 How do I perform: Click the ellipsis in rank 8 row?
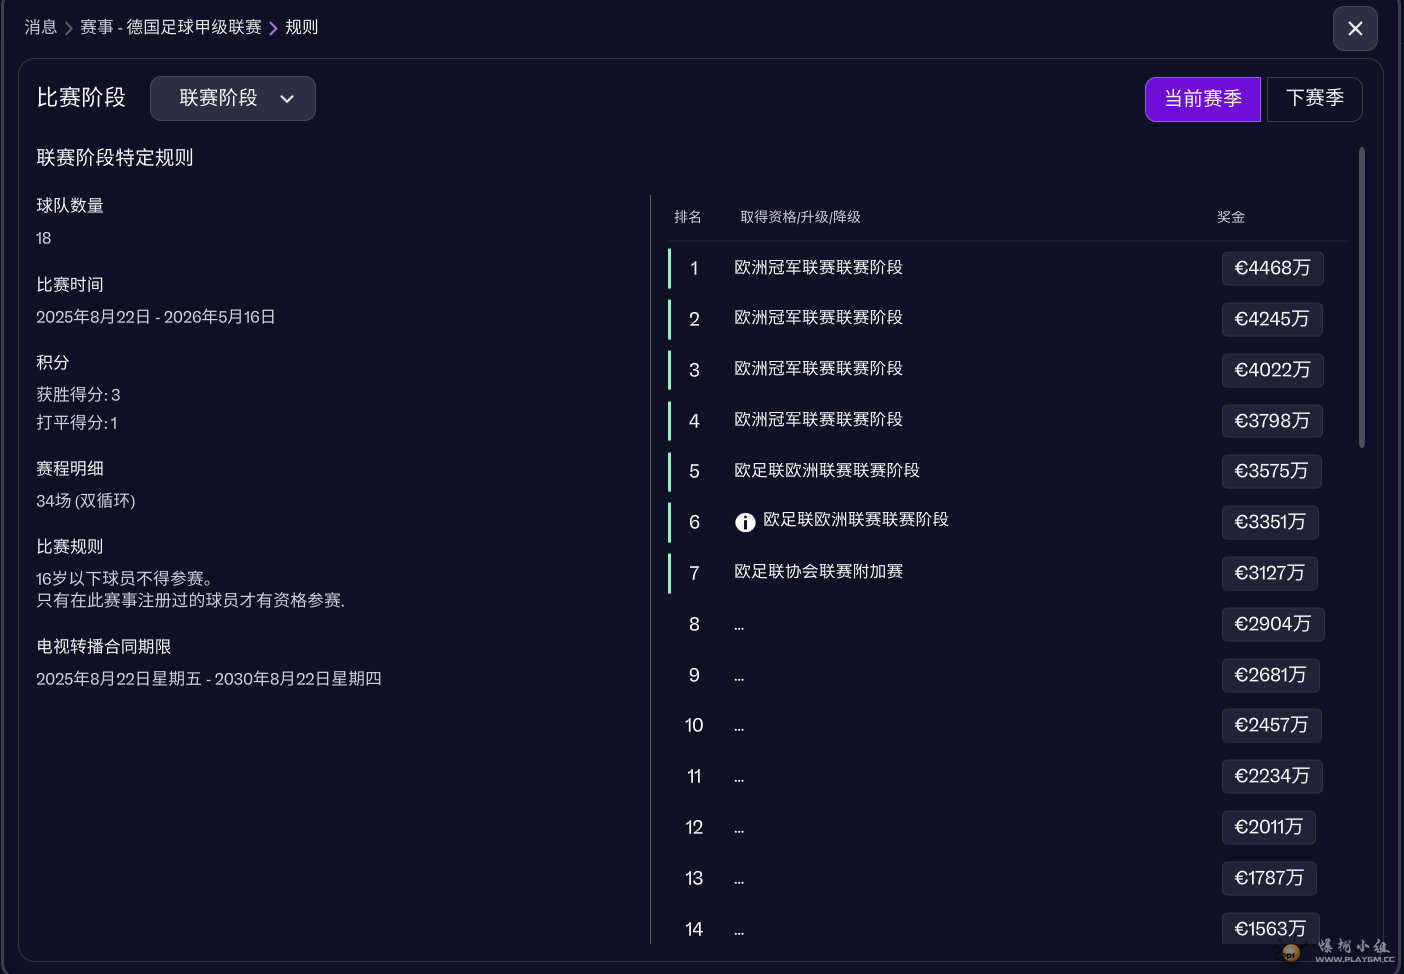739,626
